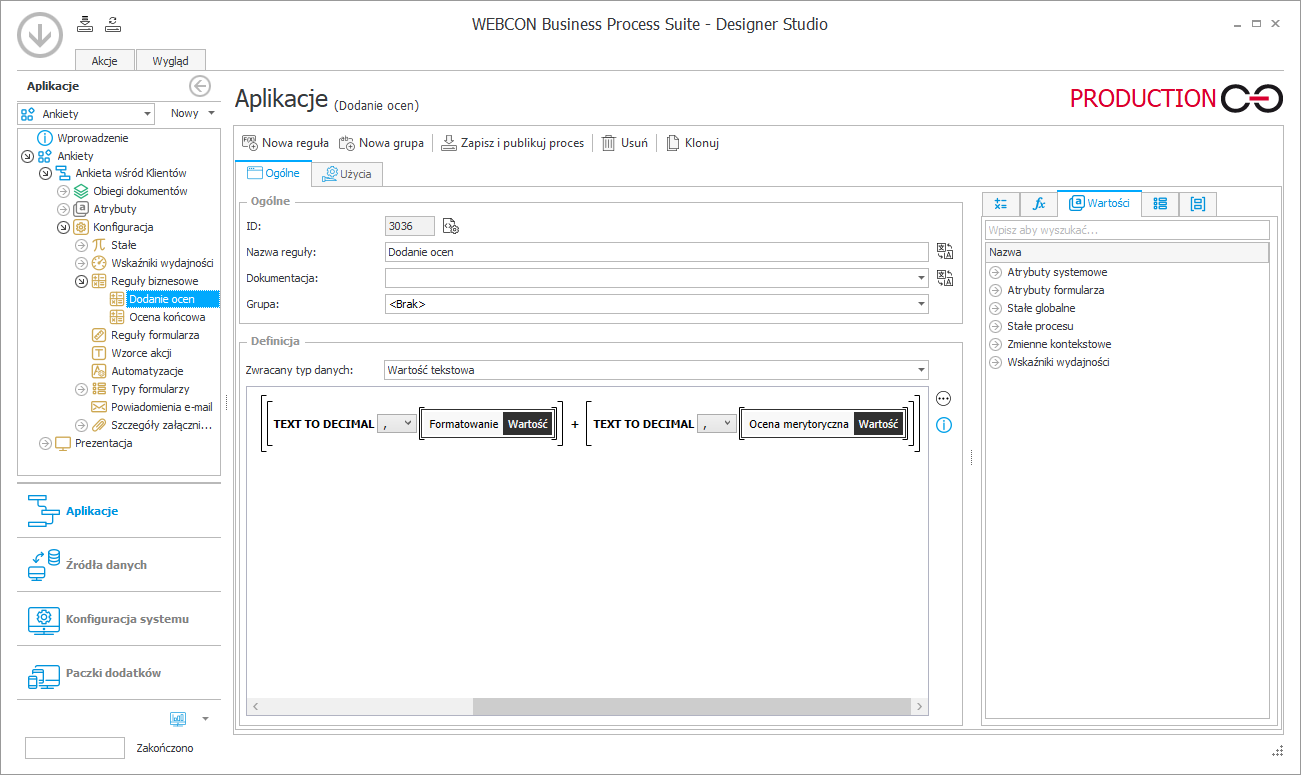This screenshot has height=775, width=1301.
Task: Click the info icon beside the rule editor
Action: pyautogui.click(x=943, y=425)
